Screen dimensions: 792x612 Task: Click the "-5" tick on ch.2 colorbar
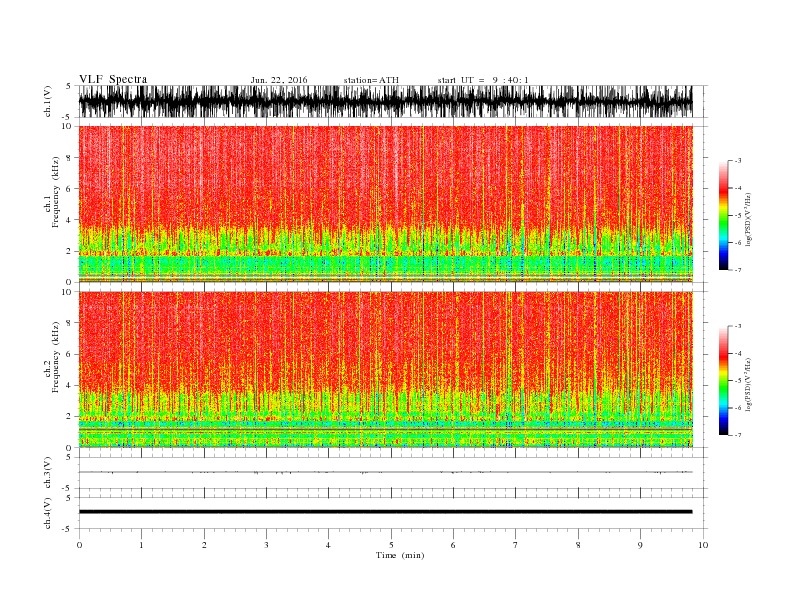[x=738, y=381]
